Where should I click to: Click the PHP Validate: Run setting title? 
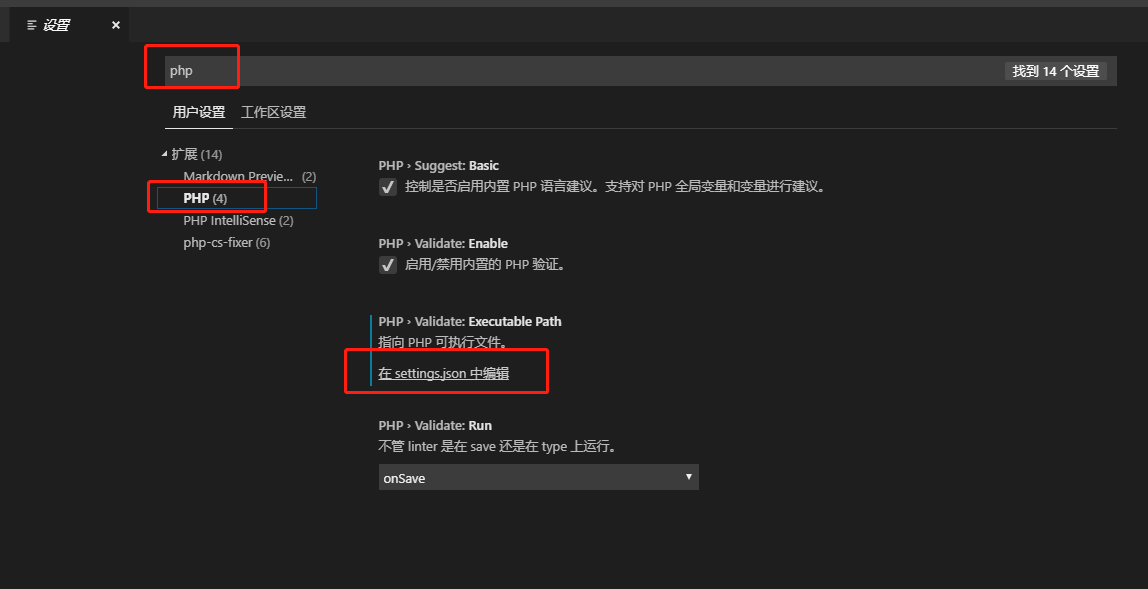click(434, 424)
